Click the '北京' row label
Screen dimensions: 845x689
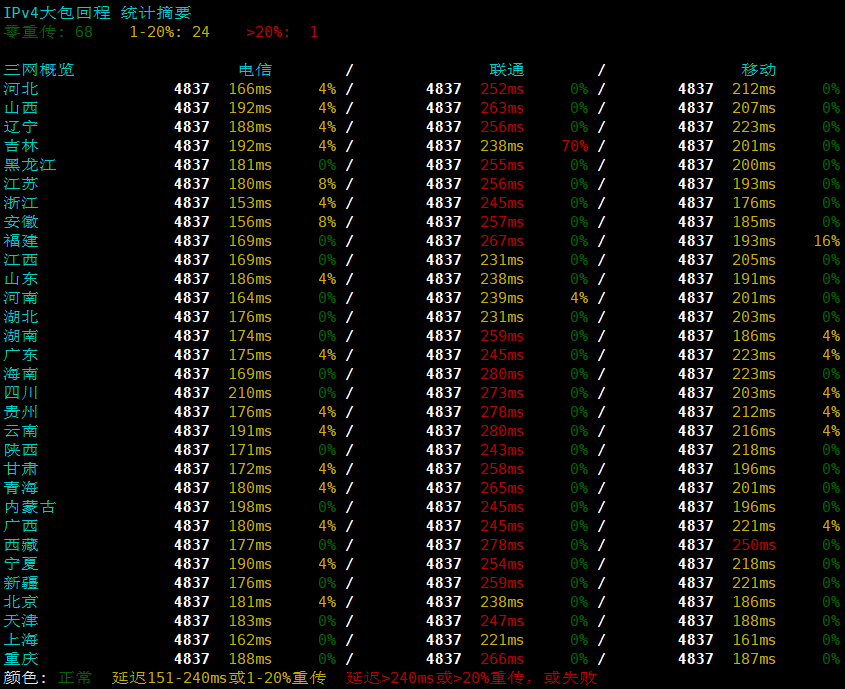21,602
